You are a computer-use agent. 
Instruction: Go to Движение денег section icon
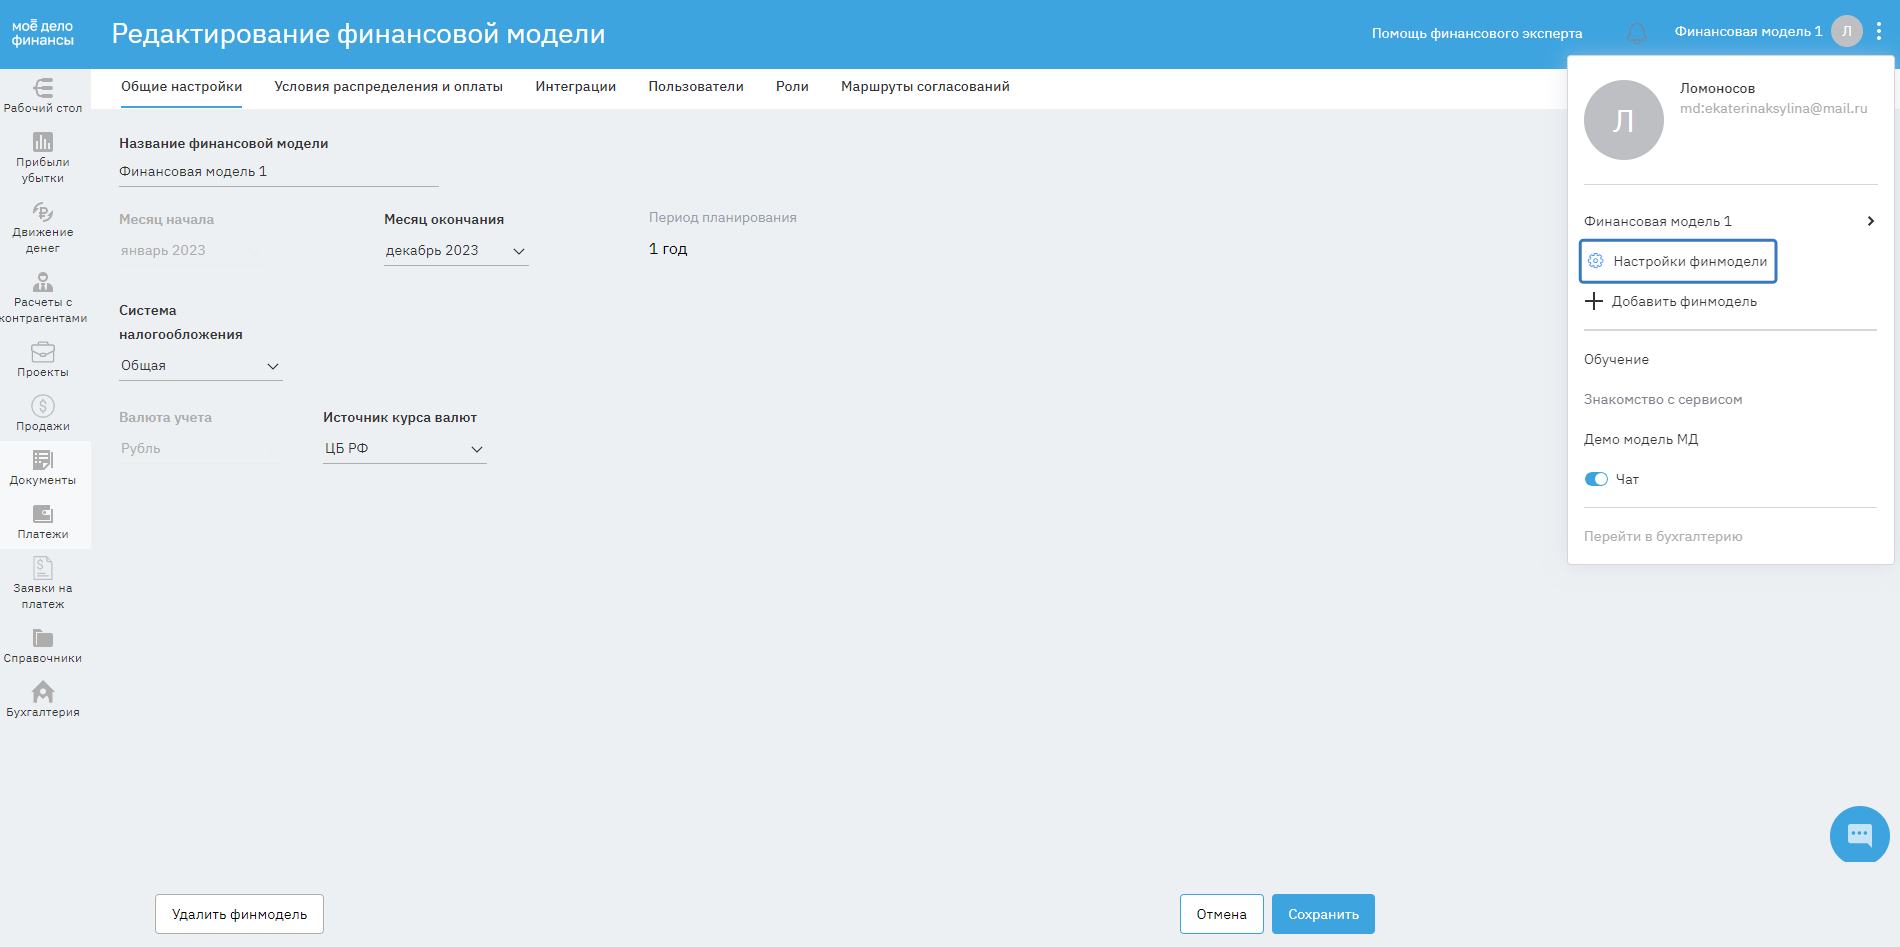point(43,212)
